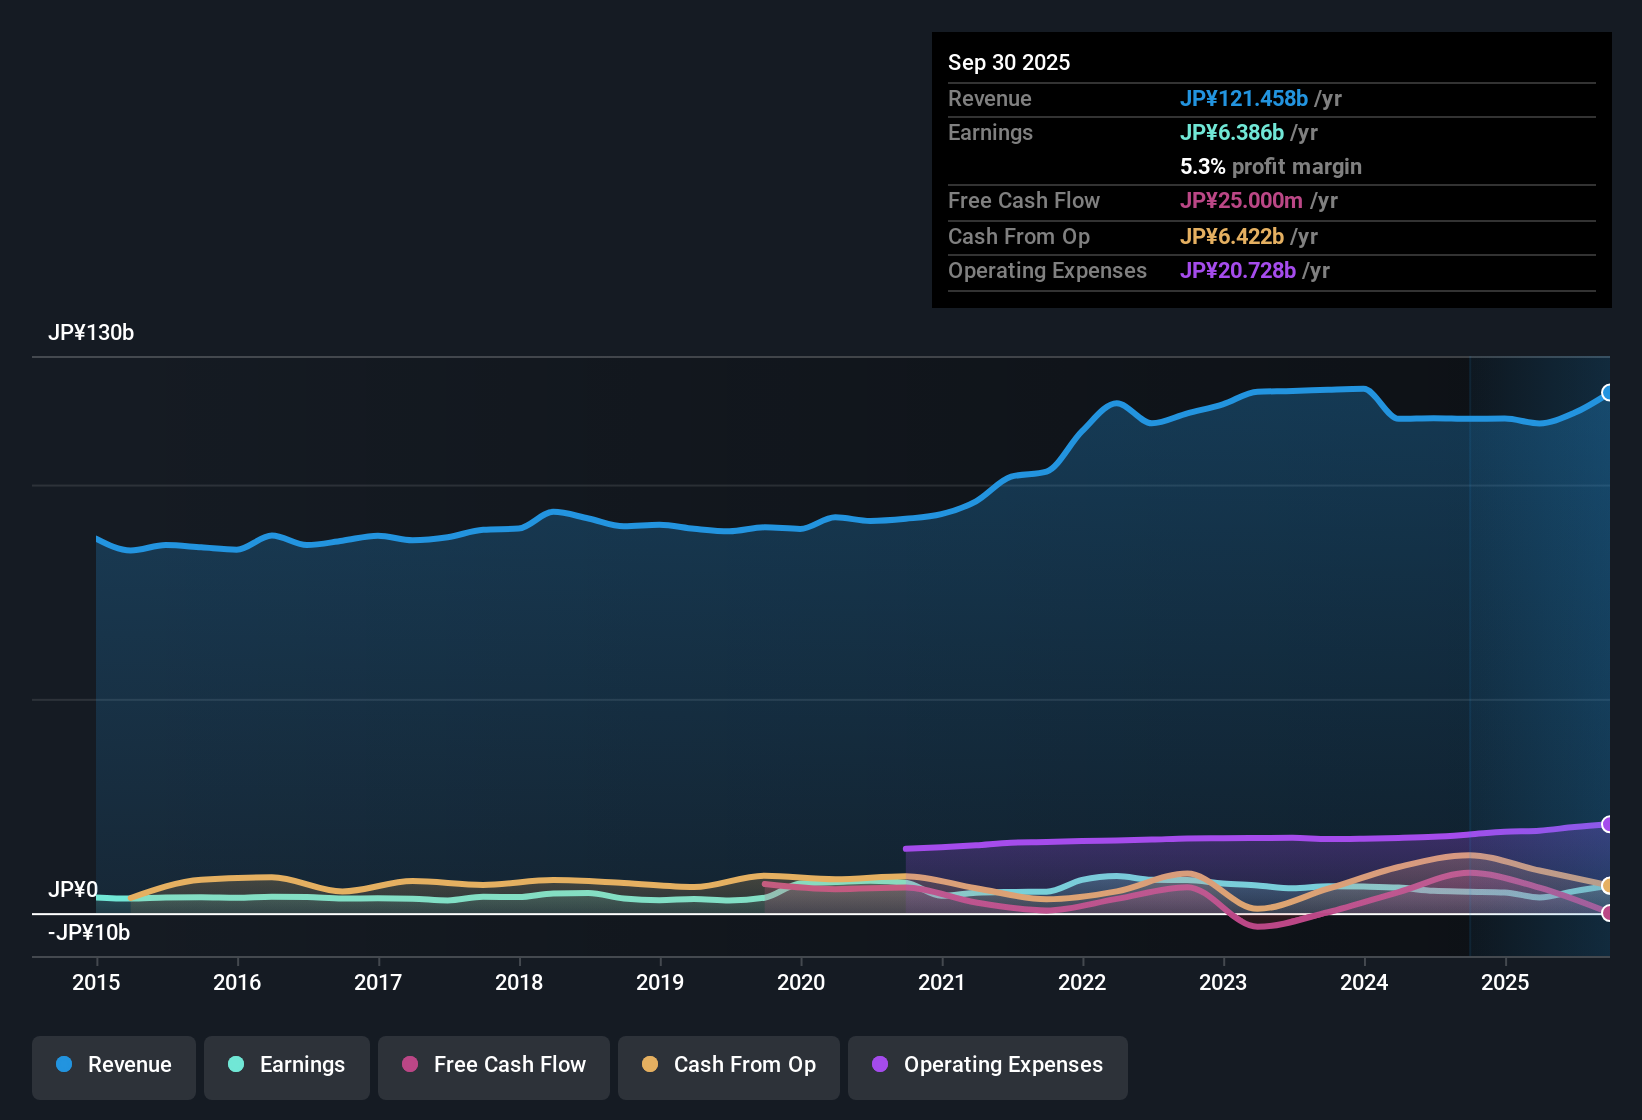Toggle the Earnings series visibility

point(286,1065)
